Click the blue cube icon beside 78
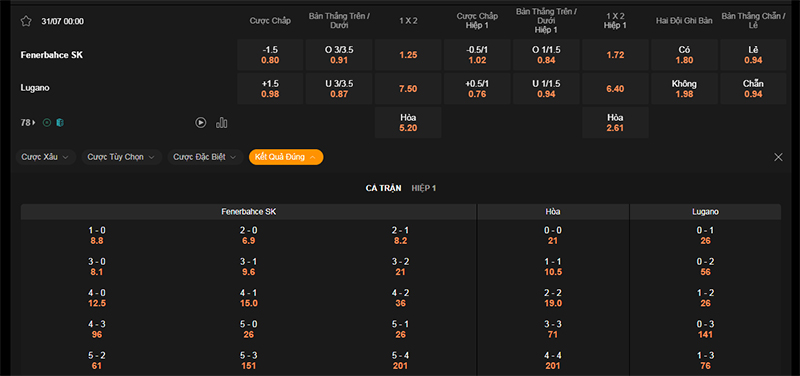Image resolution: width=800 pixels, height=376 pixels. [60, 122]
